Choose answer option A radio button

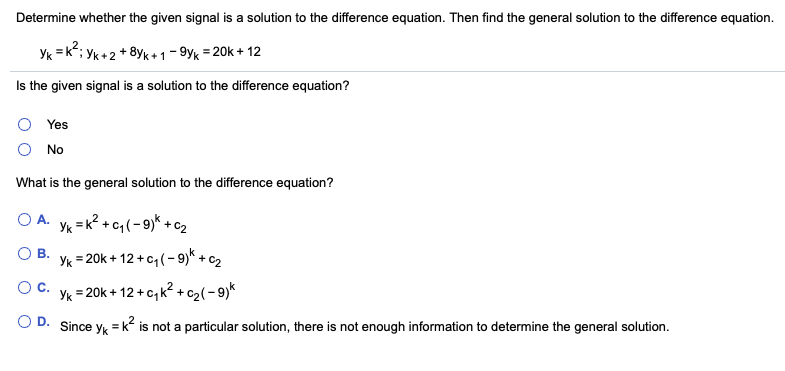[x=25, y=220]
